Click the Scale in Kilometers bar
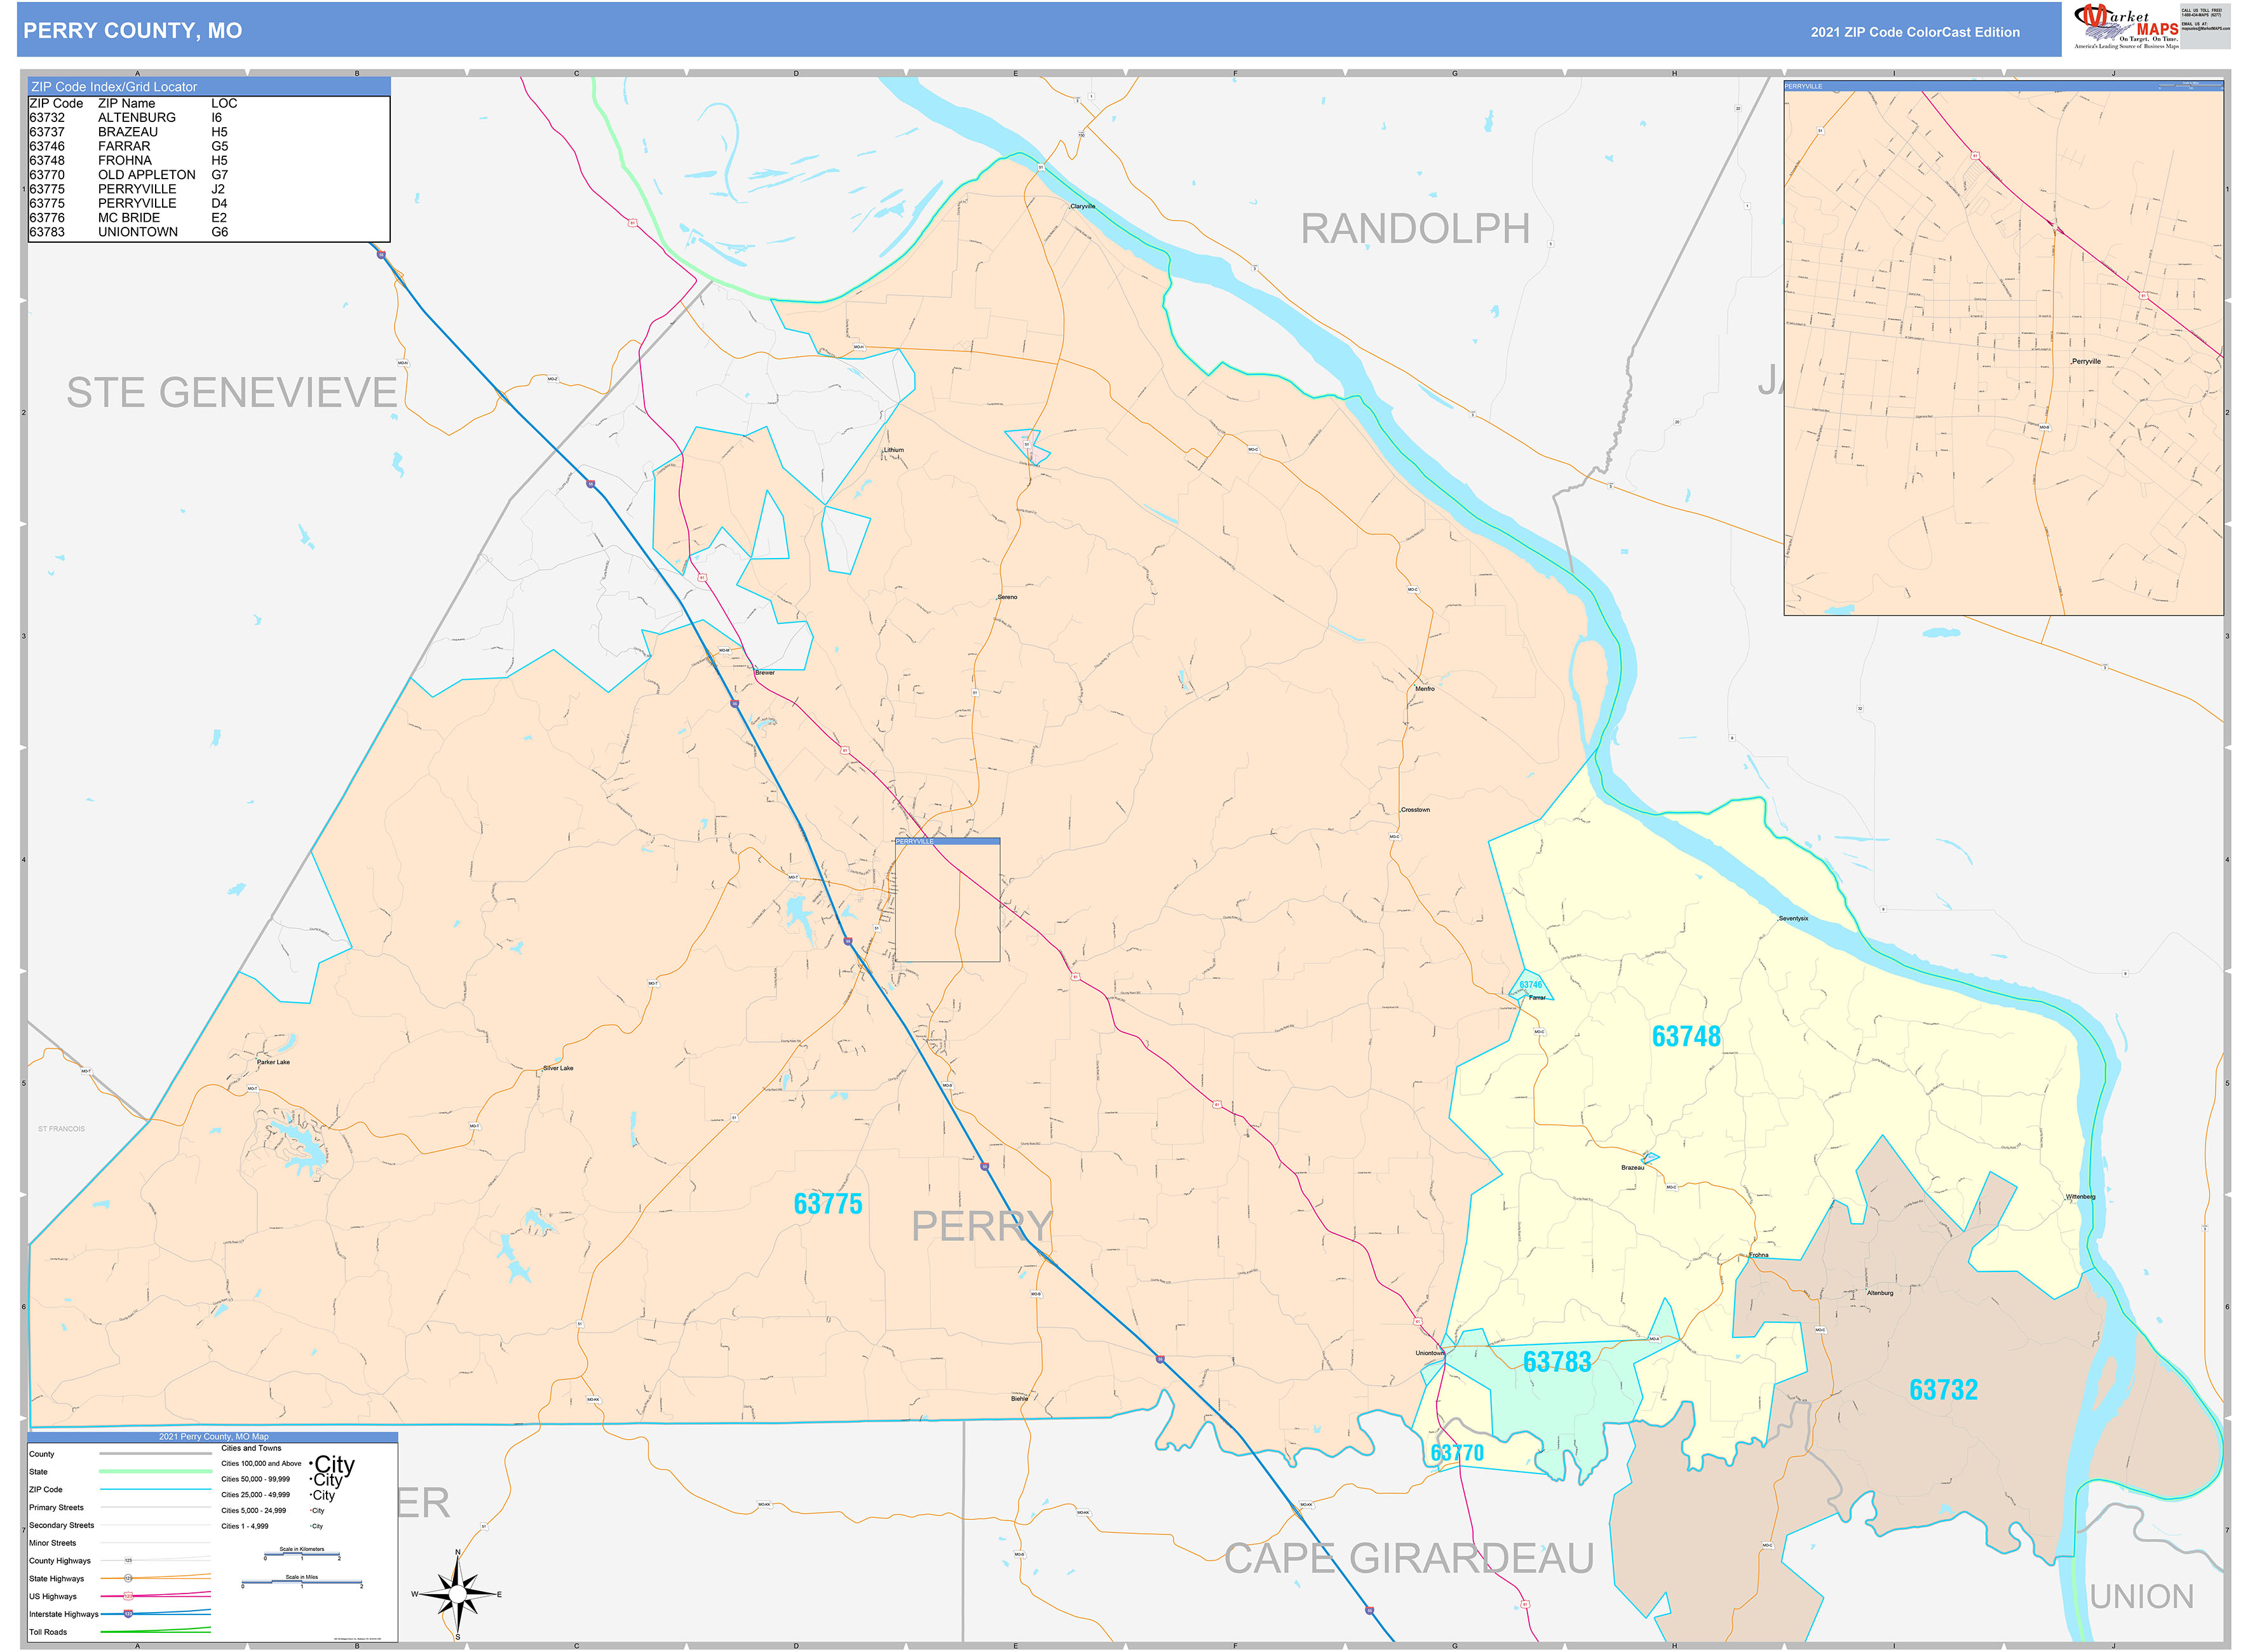This screenshot has height=1652, width=2250. tap(301, 1555)
